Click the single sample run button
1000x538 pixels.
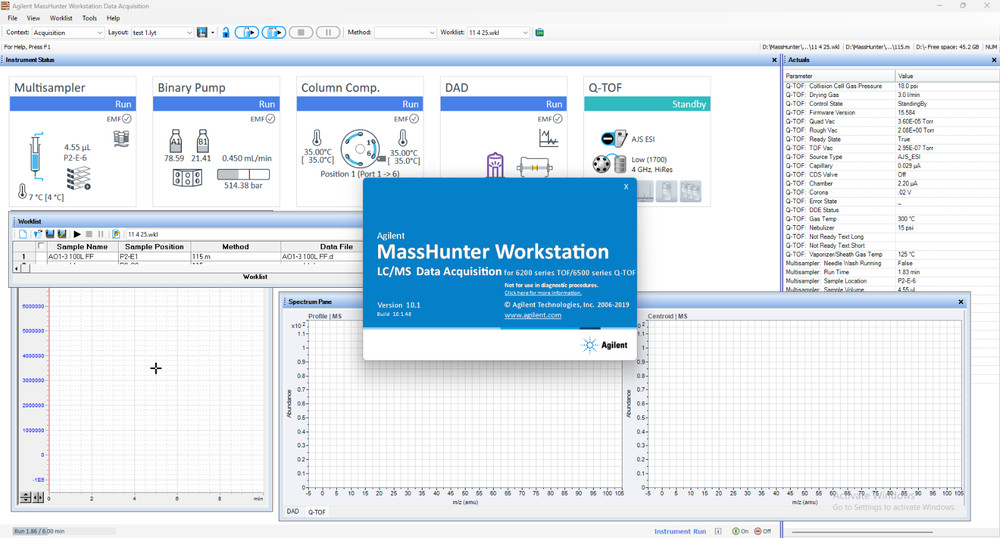click(x=247, y=33)
